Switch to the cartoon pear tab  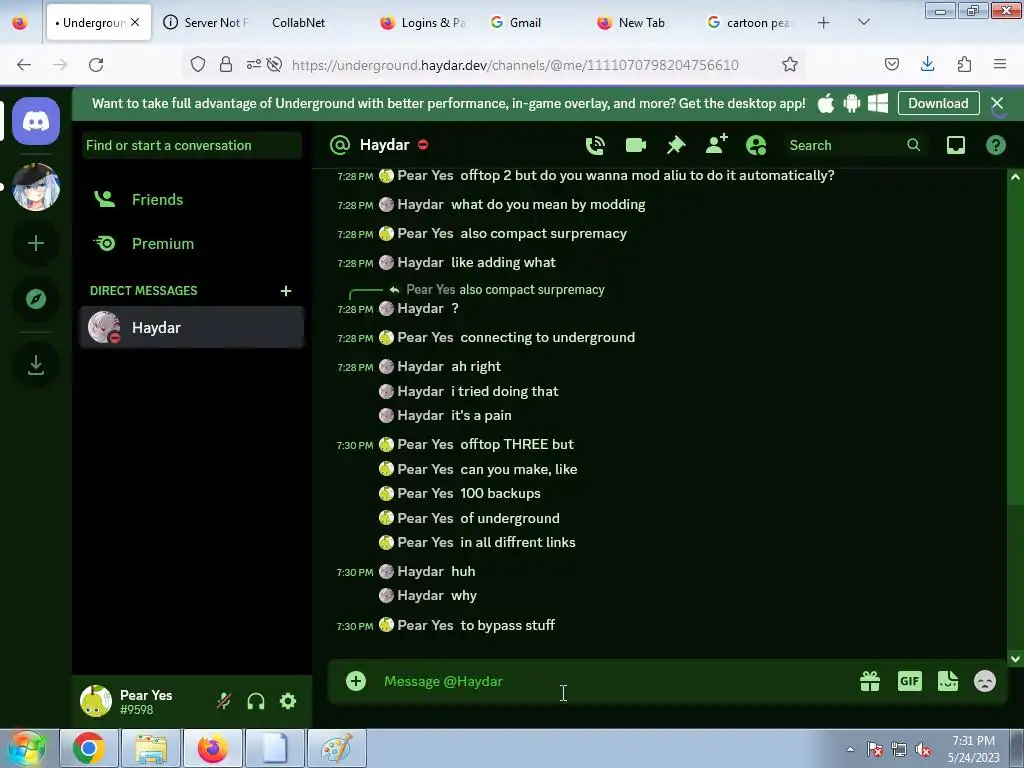750,22
